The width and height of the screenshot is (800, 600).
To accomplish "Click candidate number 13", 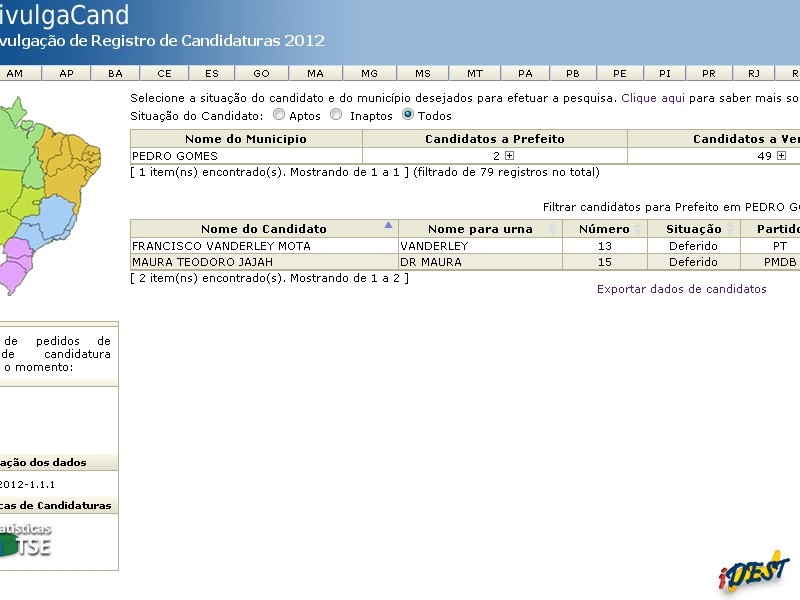I will point(605,246).
